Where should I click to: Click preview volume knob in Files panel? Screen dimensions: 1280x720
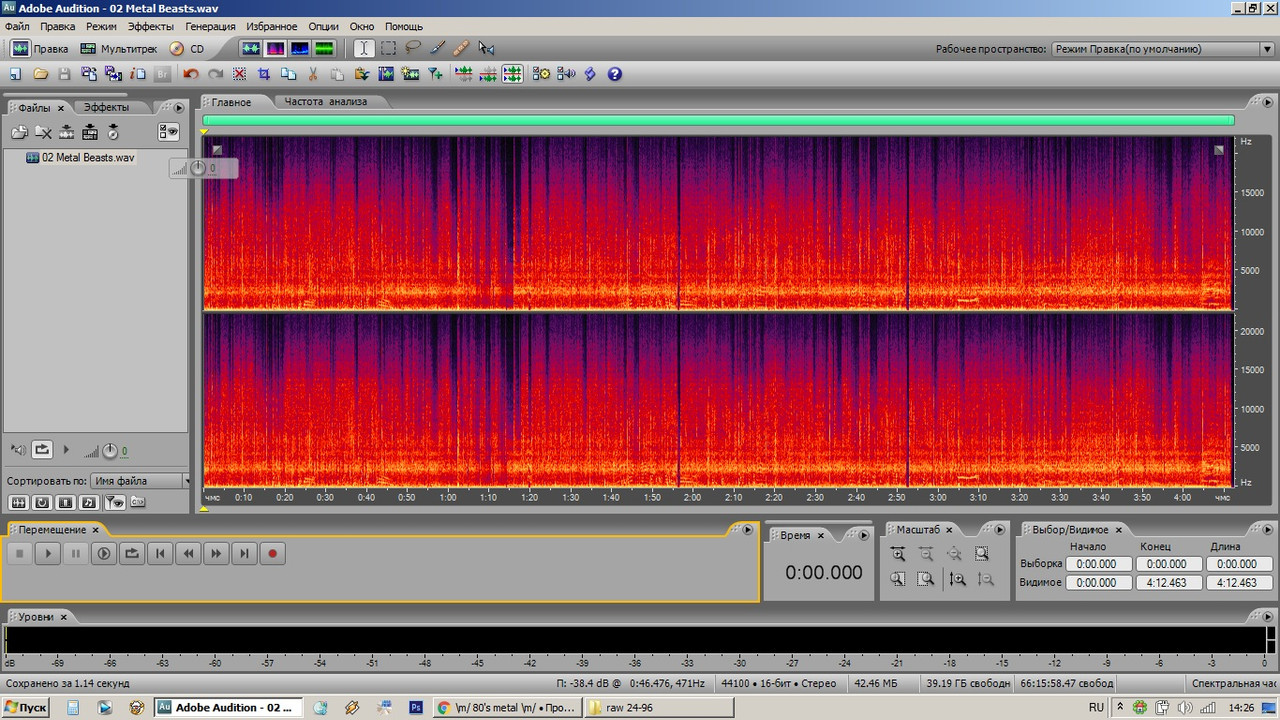click(110, 451)
